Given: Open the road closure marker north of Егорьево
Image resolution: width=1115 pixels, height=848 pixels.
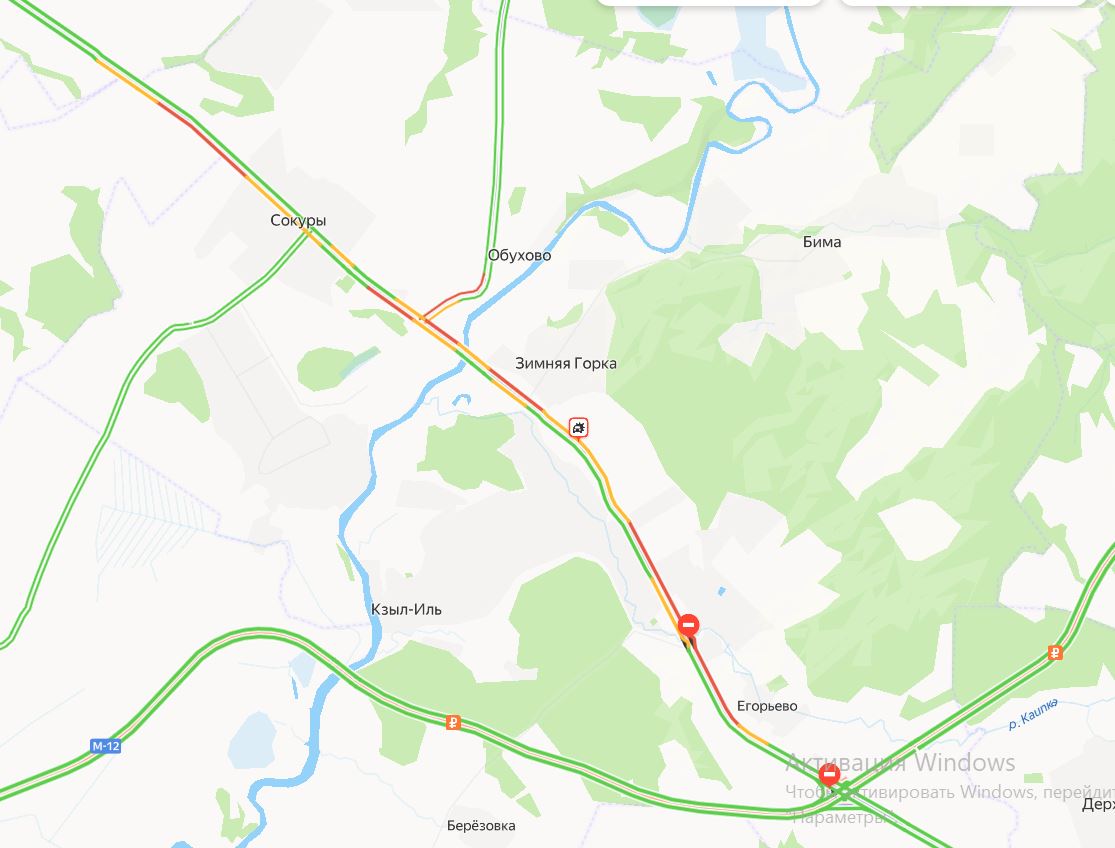Looking at the screenshot, I should (x=688, y=626).
